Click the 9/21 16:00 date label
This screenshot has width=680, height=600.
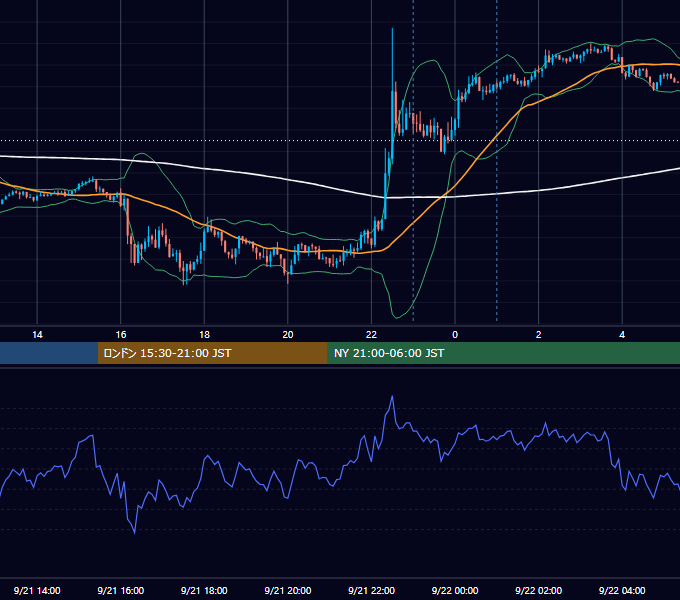(121, 590)
